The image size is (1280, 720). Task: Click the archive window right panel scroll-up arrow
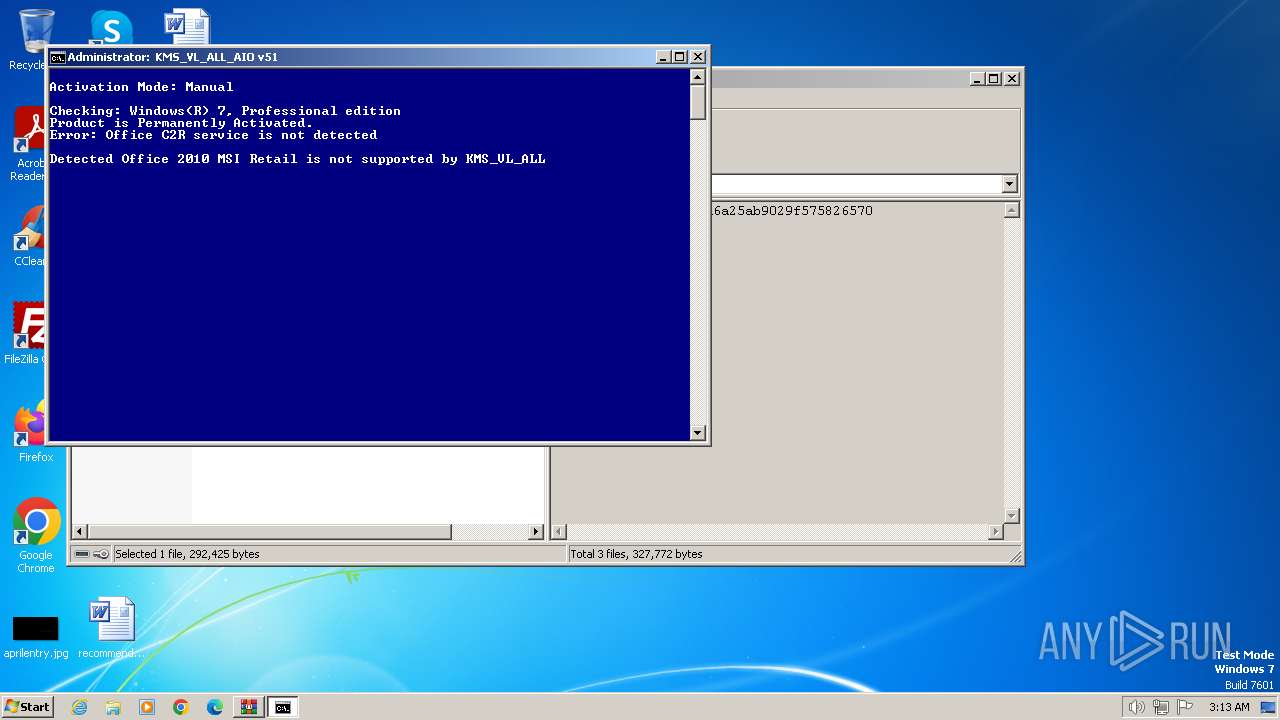click(1011, 210)
